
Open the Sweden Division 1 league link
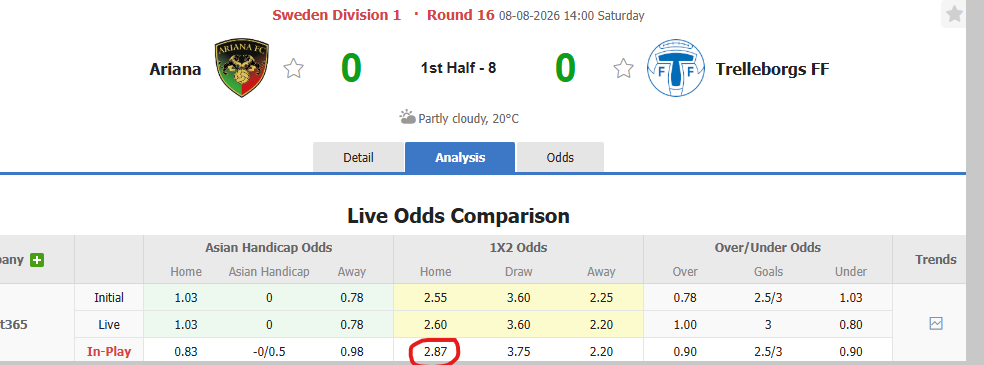click(x=336, y=15)
